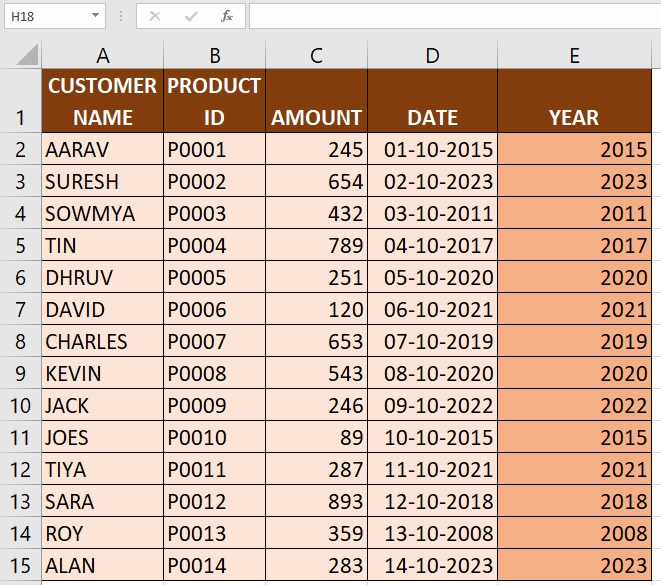Select column E header
Image resolution: width=661 pixels, height=585 pixels.
574,56
